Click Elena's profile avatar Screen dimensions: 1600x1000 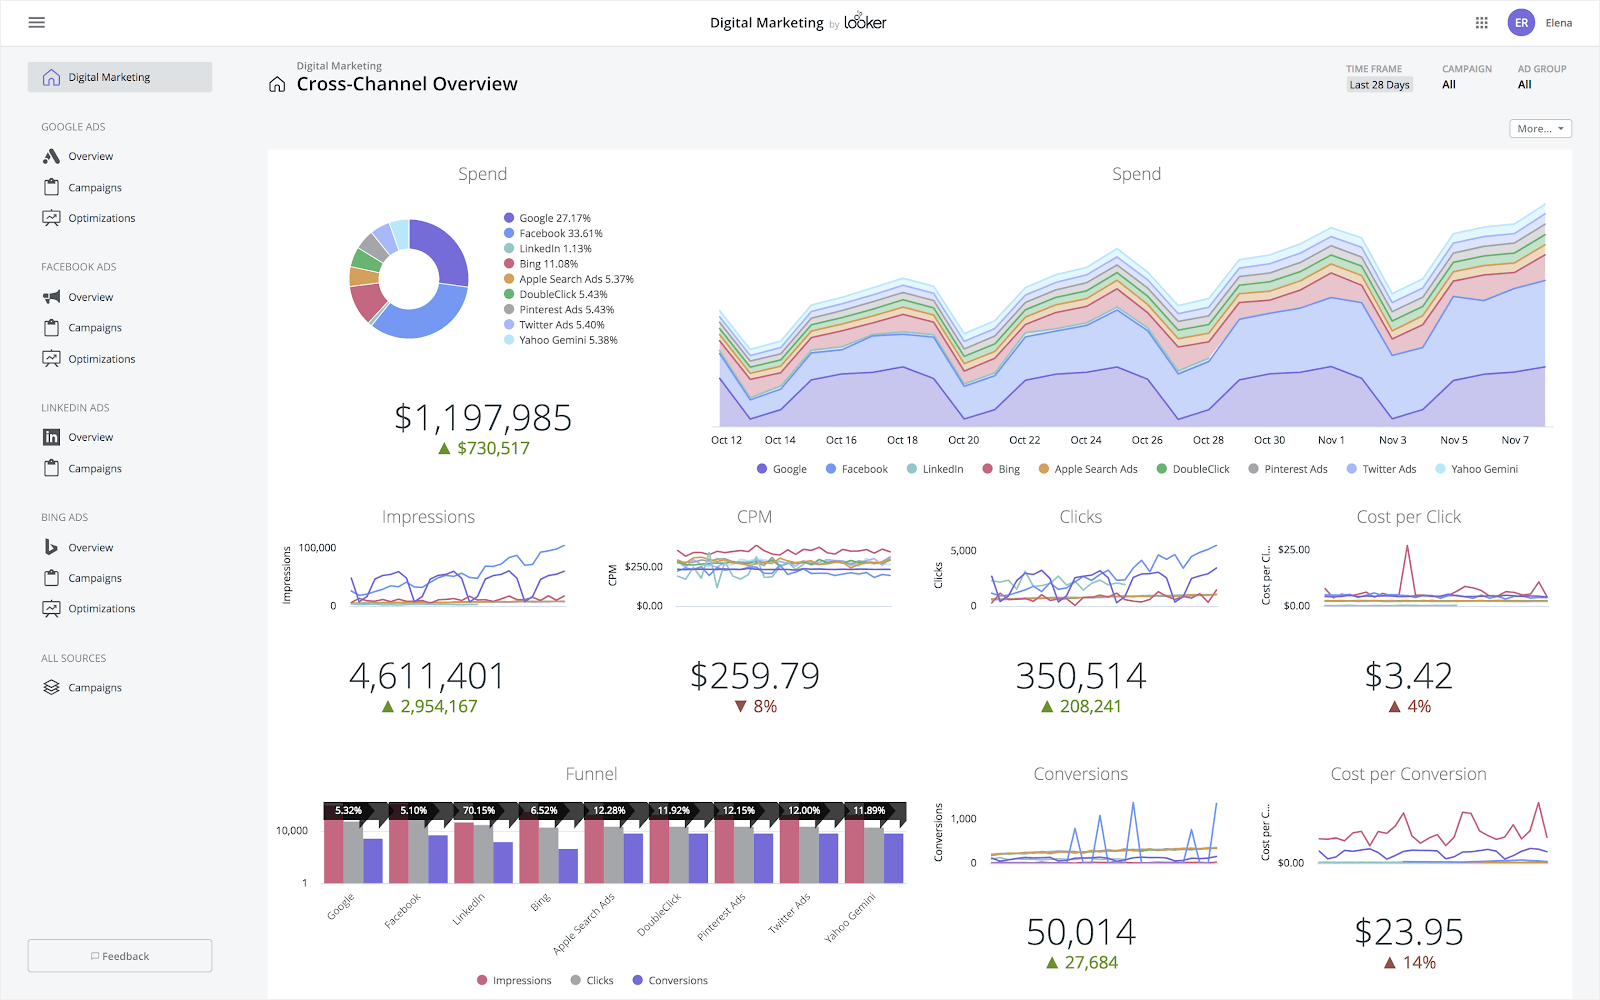click(1521, 22)
